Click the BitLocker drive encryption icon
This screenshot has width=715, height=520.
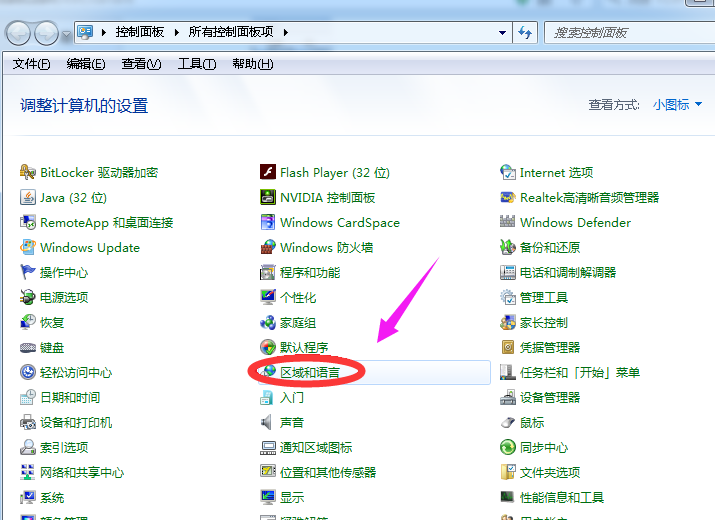click(28, 172)
